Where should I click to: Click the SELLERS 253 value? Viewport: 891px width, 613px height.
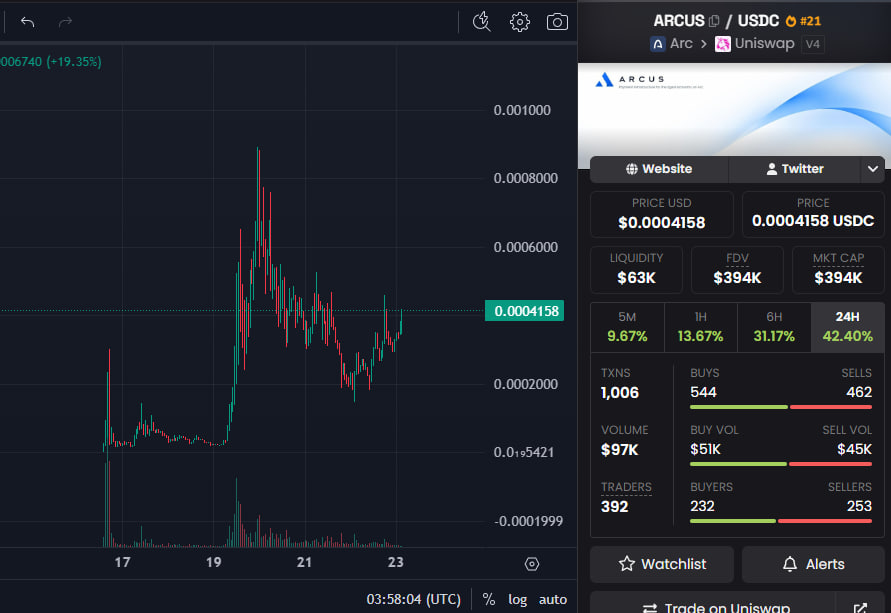[859, 506]
